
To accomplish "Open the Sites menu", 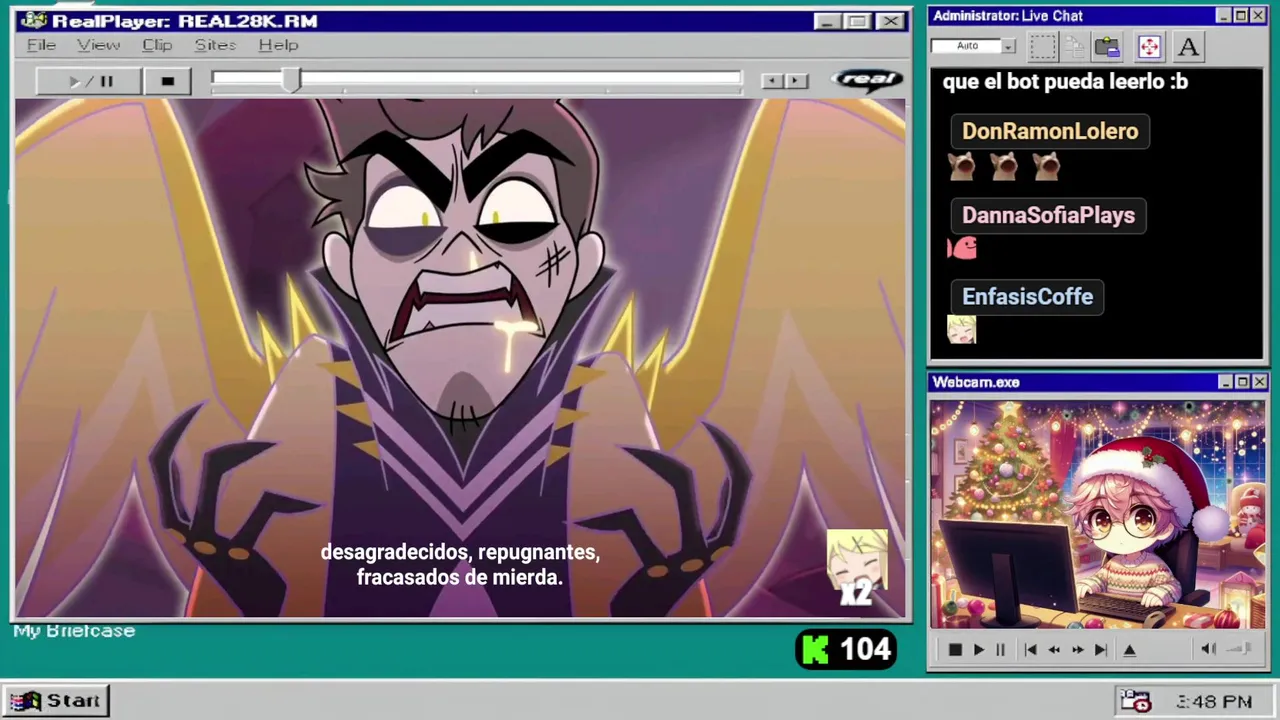I will (215, 45).
